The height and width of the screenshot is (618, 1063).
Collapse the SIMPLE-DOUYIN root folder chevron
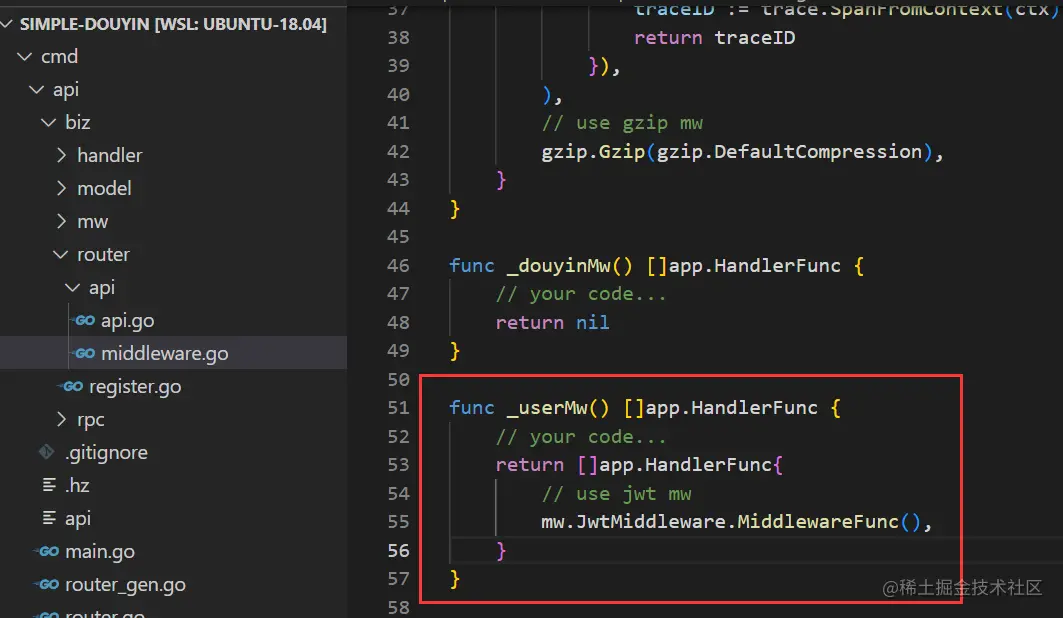click(x=7, y=24)
